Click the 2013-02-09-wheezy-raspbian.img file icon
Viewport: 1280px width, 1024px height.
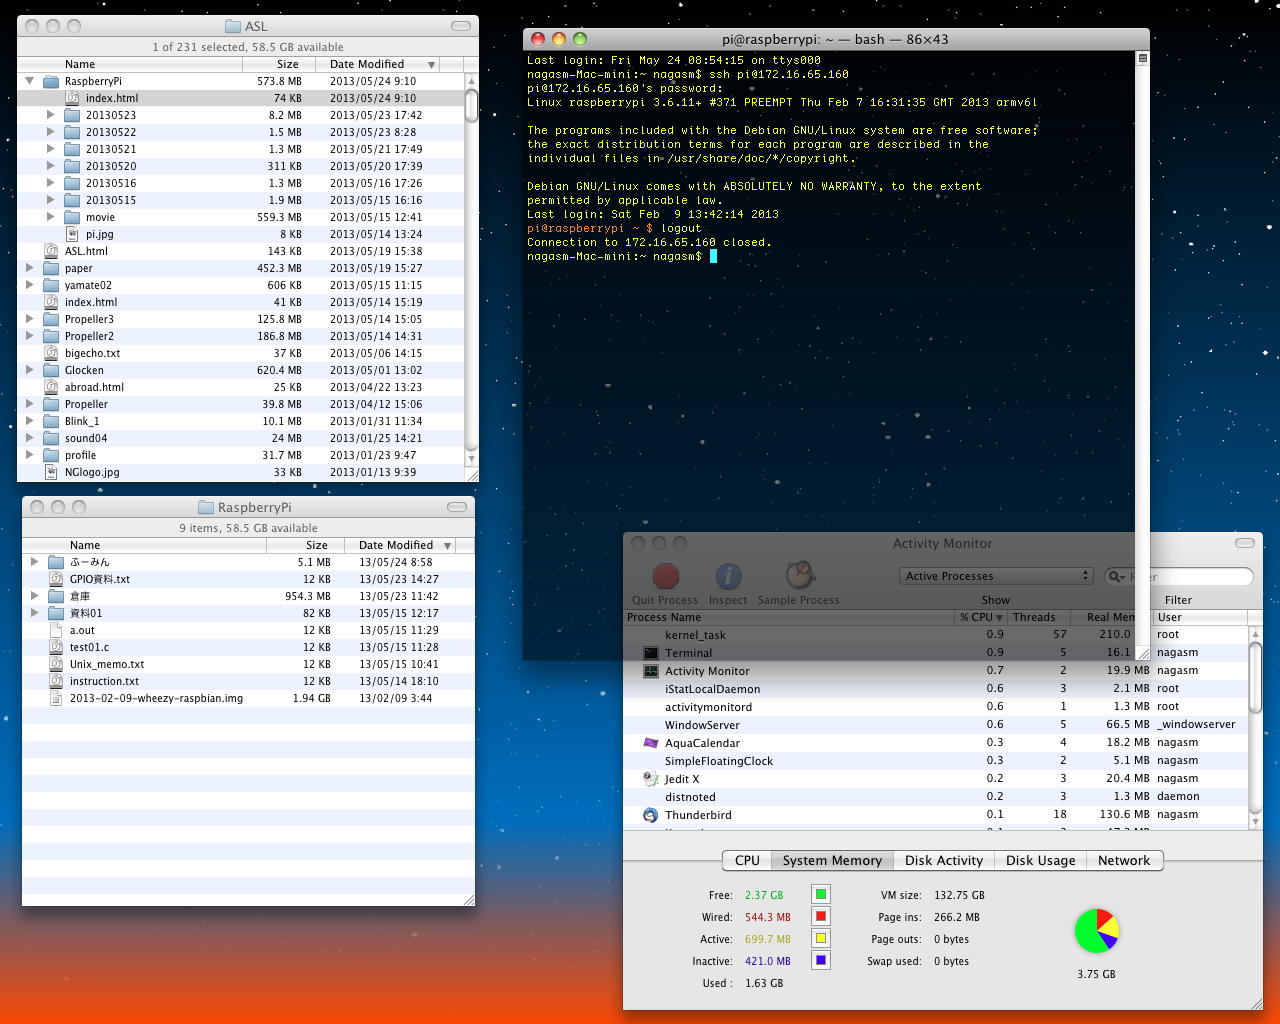point(56,698)
